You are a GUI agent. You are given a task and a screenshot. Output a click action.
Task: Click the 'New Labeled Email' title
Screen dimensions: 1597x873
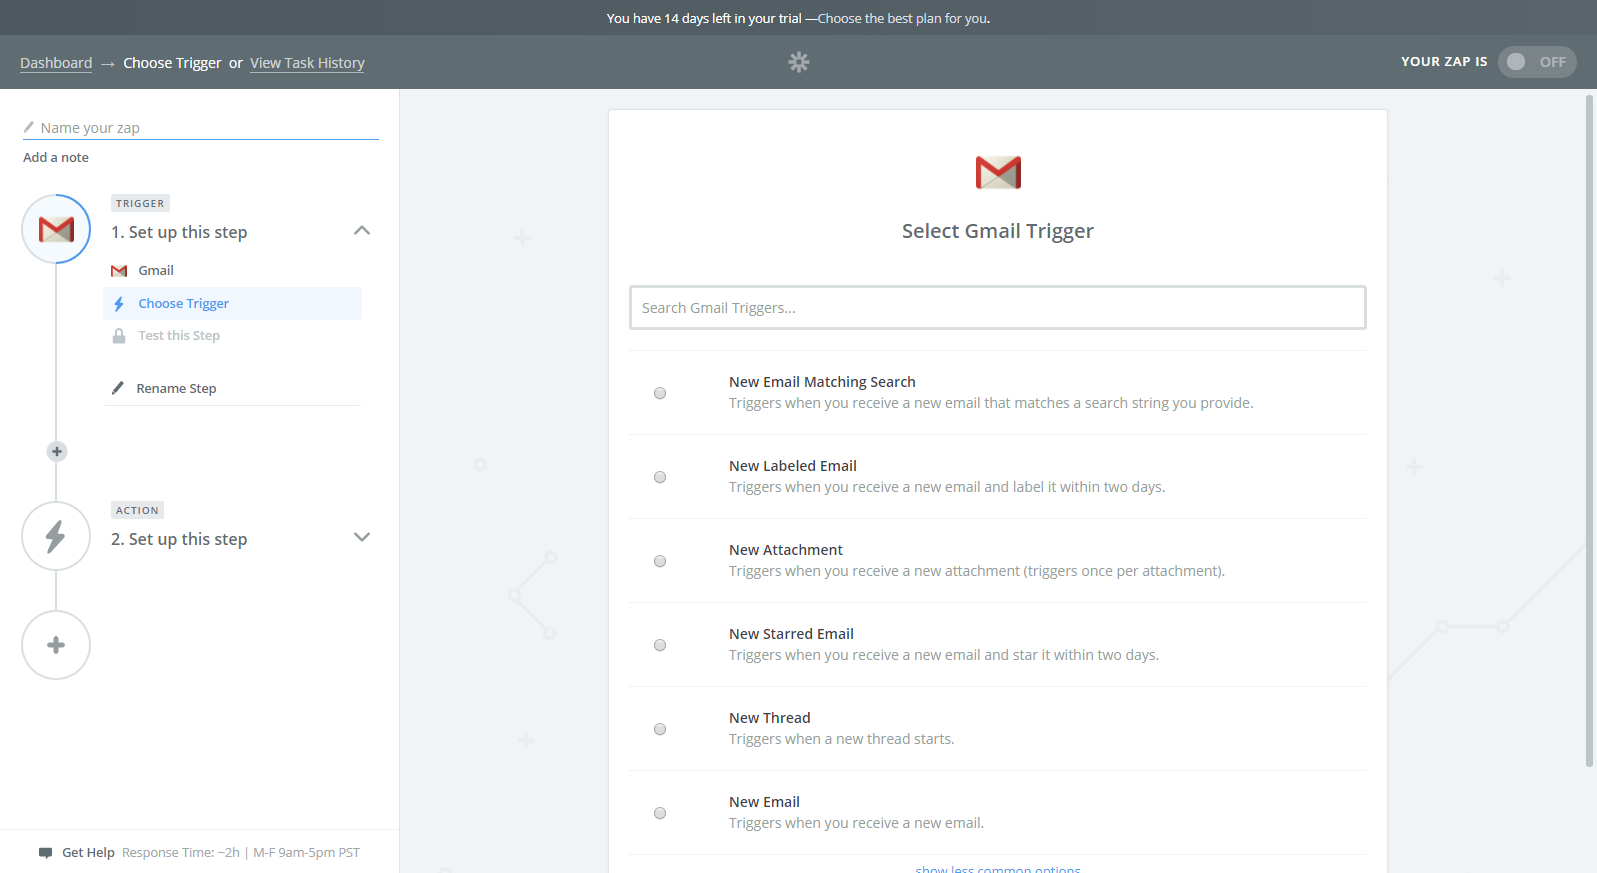(x=793, y=466)
